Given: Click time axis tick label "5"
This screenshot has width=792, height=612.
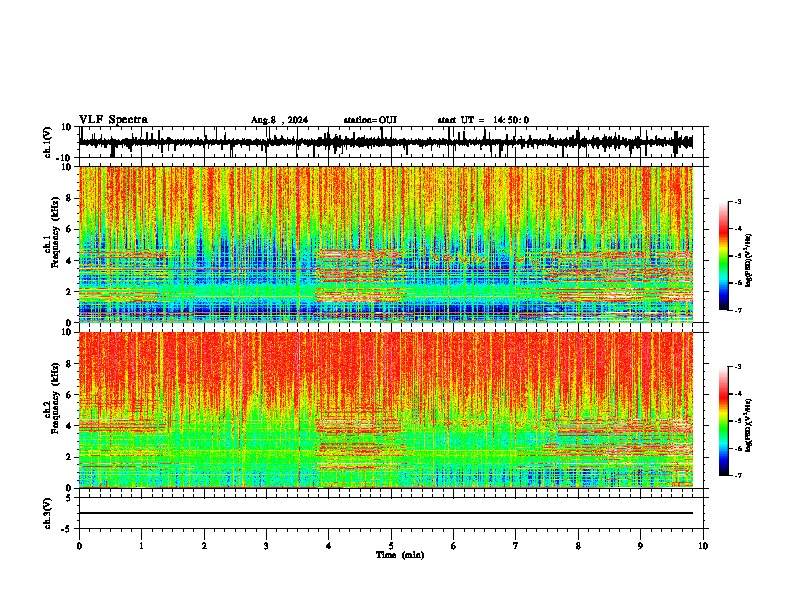Looking at the screenshot, I should [x=391, y=546].
